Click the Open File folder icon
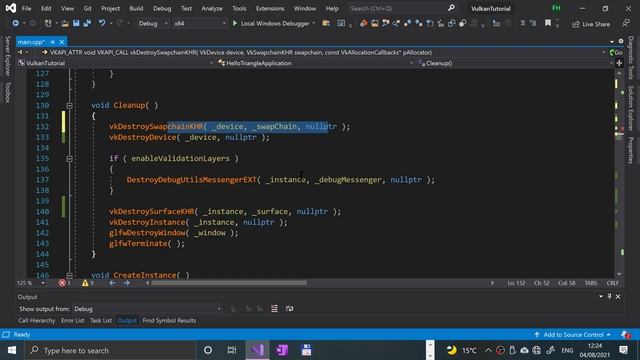 (x=65, y=24)
